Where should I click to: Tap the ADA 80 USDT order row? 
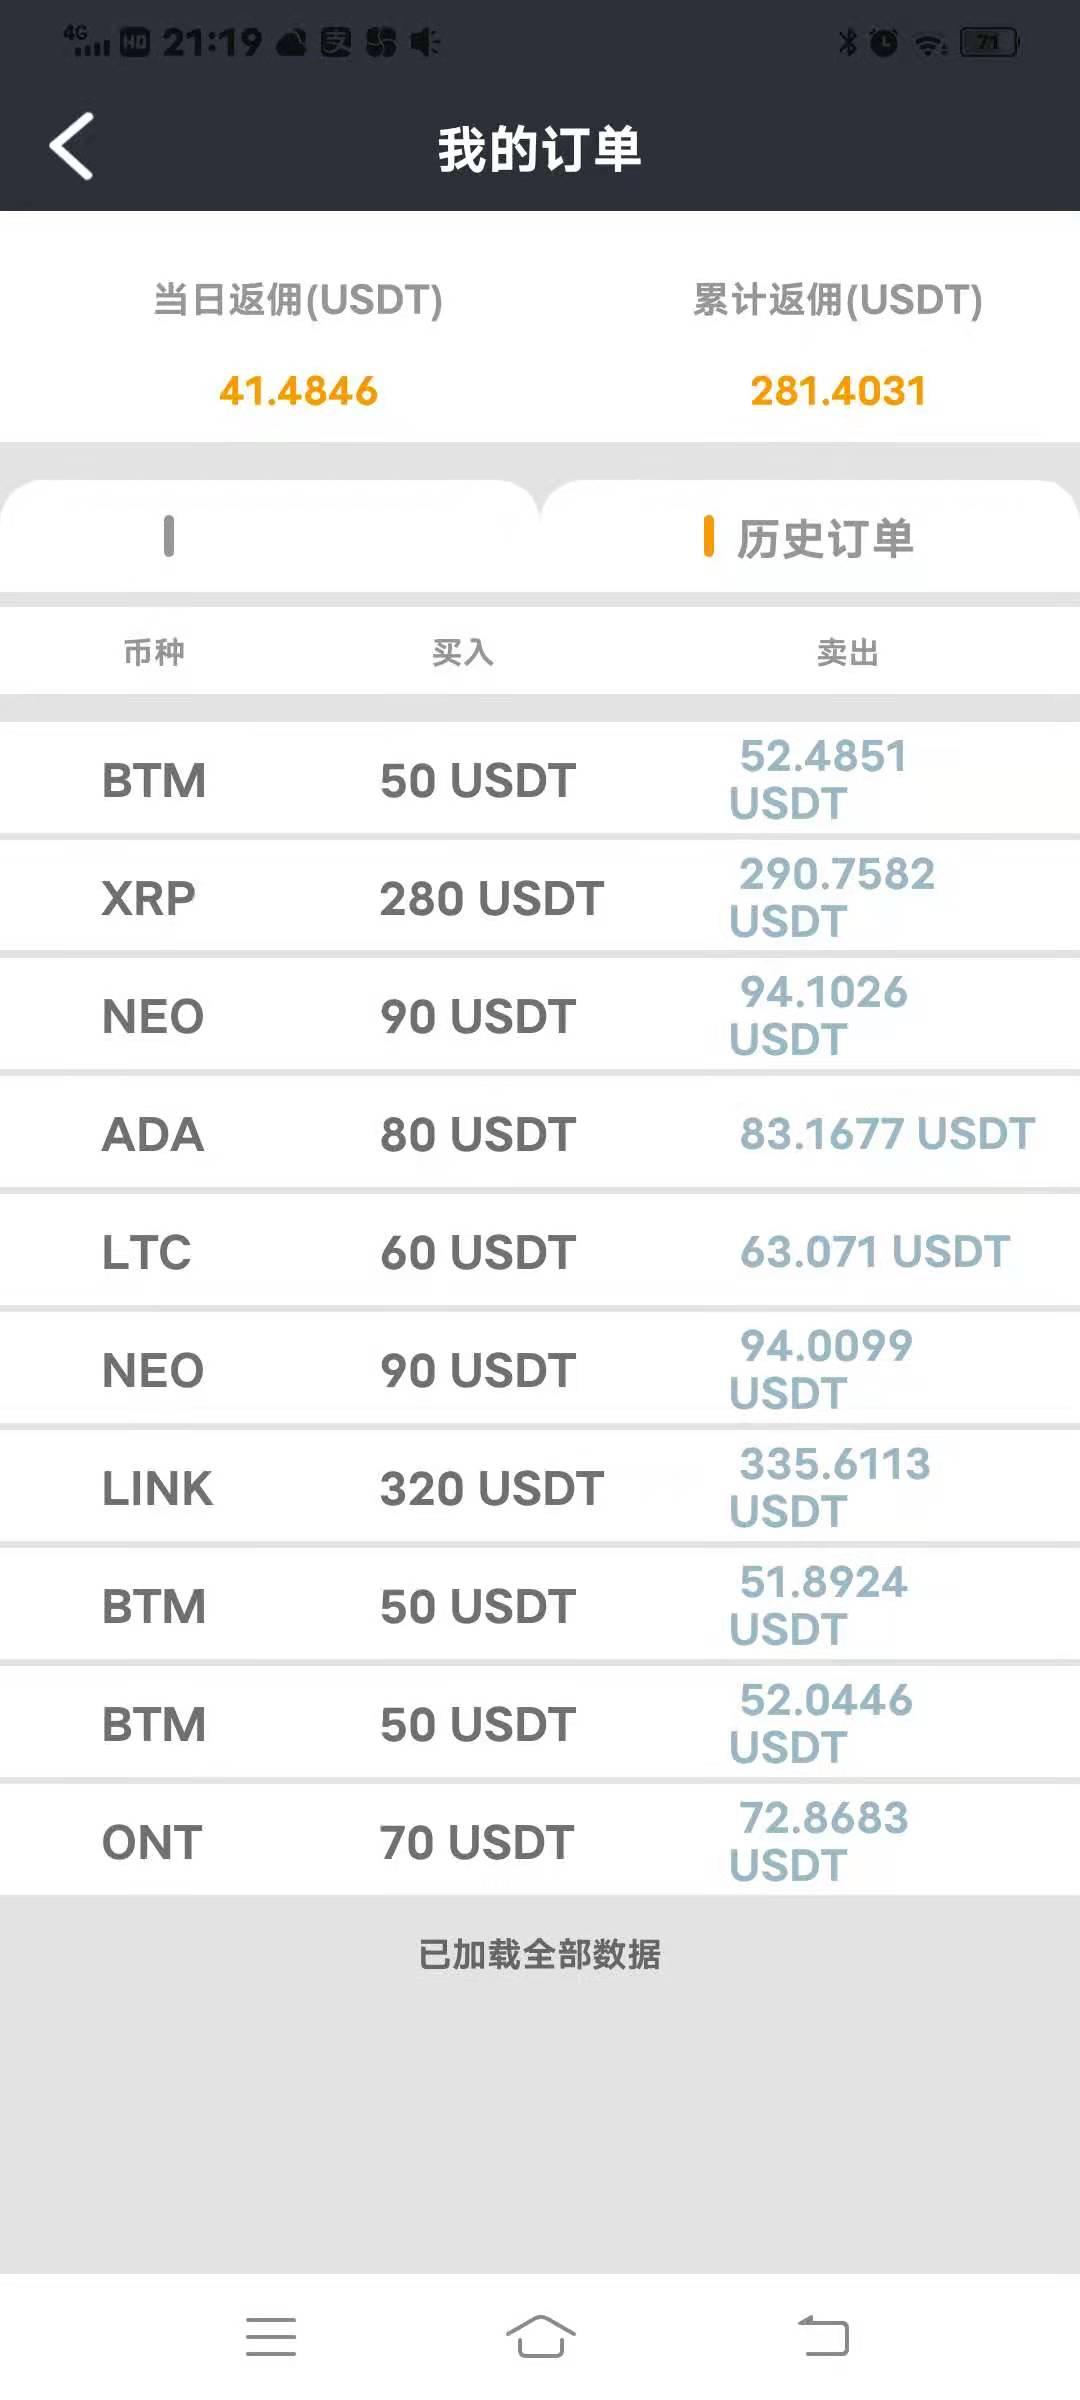pos(540,1133)
